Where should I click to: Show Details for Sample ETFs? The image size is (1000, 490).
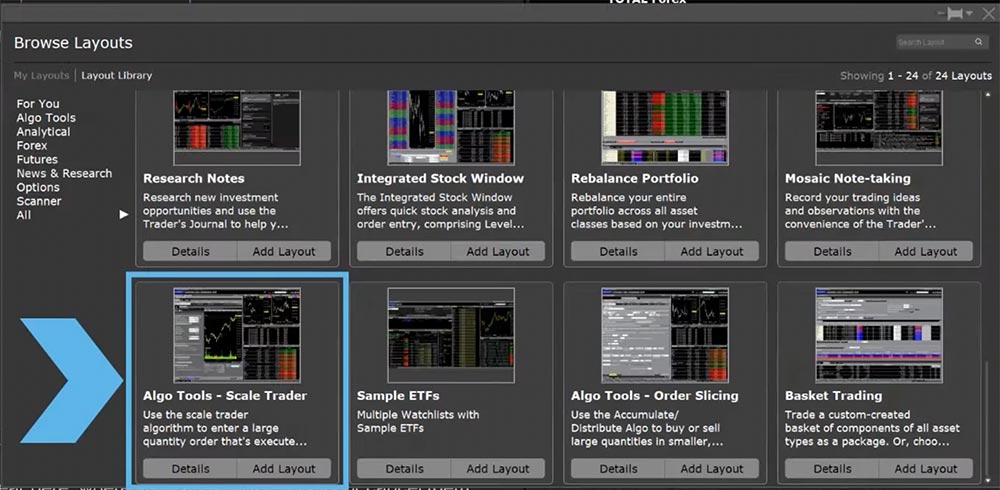[x=404, y=468]
